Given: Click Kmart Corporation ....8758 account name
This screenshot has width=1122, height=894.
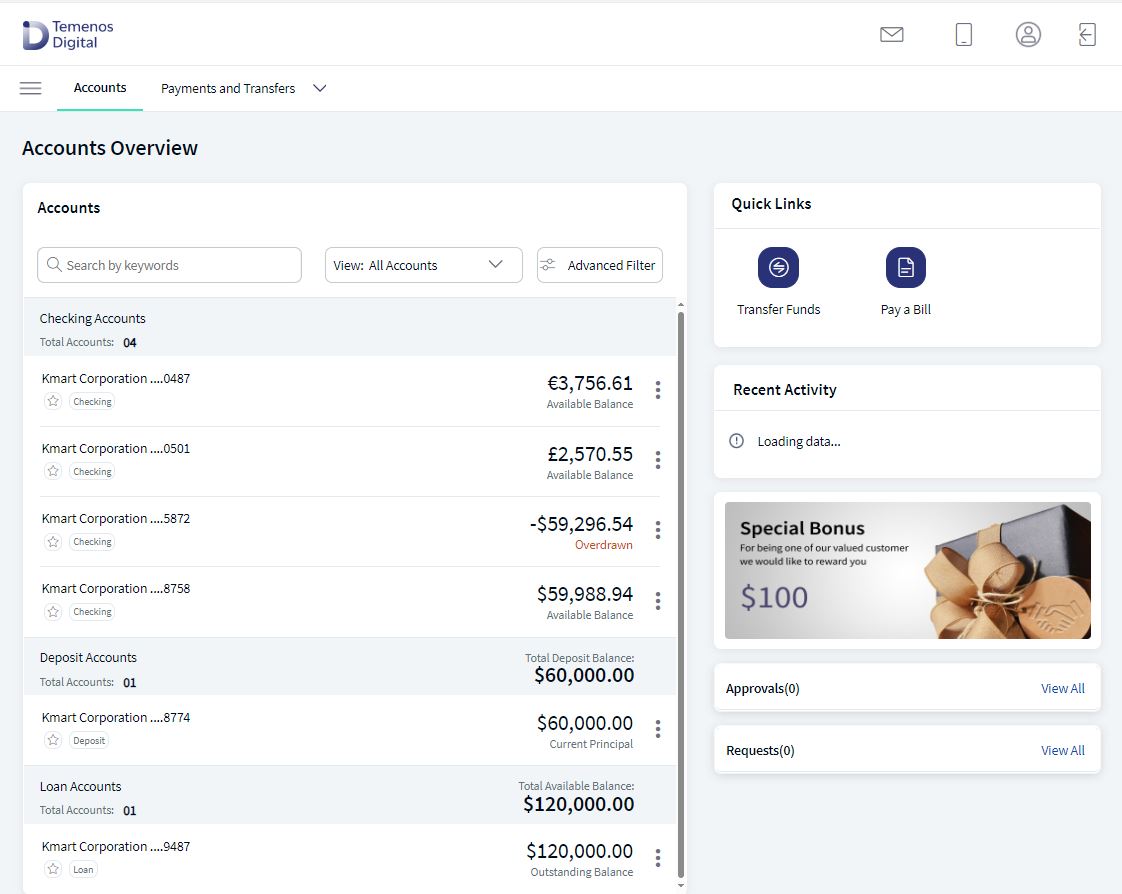Looking at the screenshot, I should [x=116, y=588].
